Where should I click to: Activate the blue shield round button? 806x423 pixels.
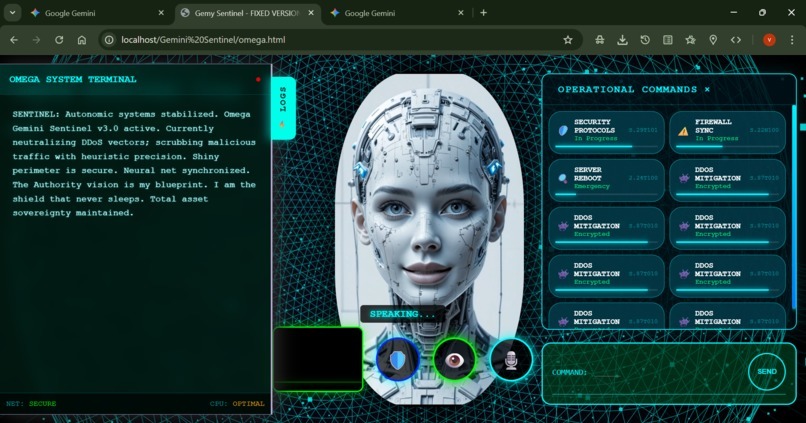398,360
